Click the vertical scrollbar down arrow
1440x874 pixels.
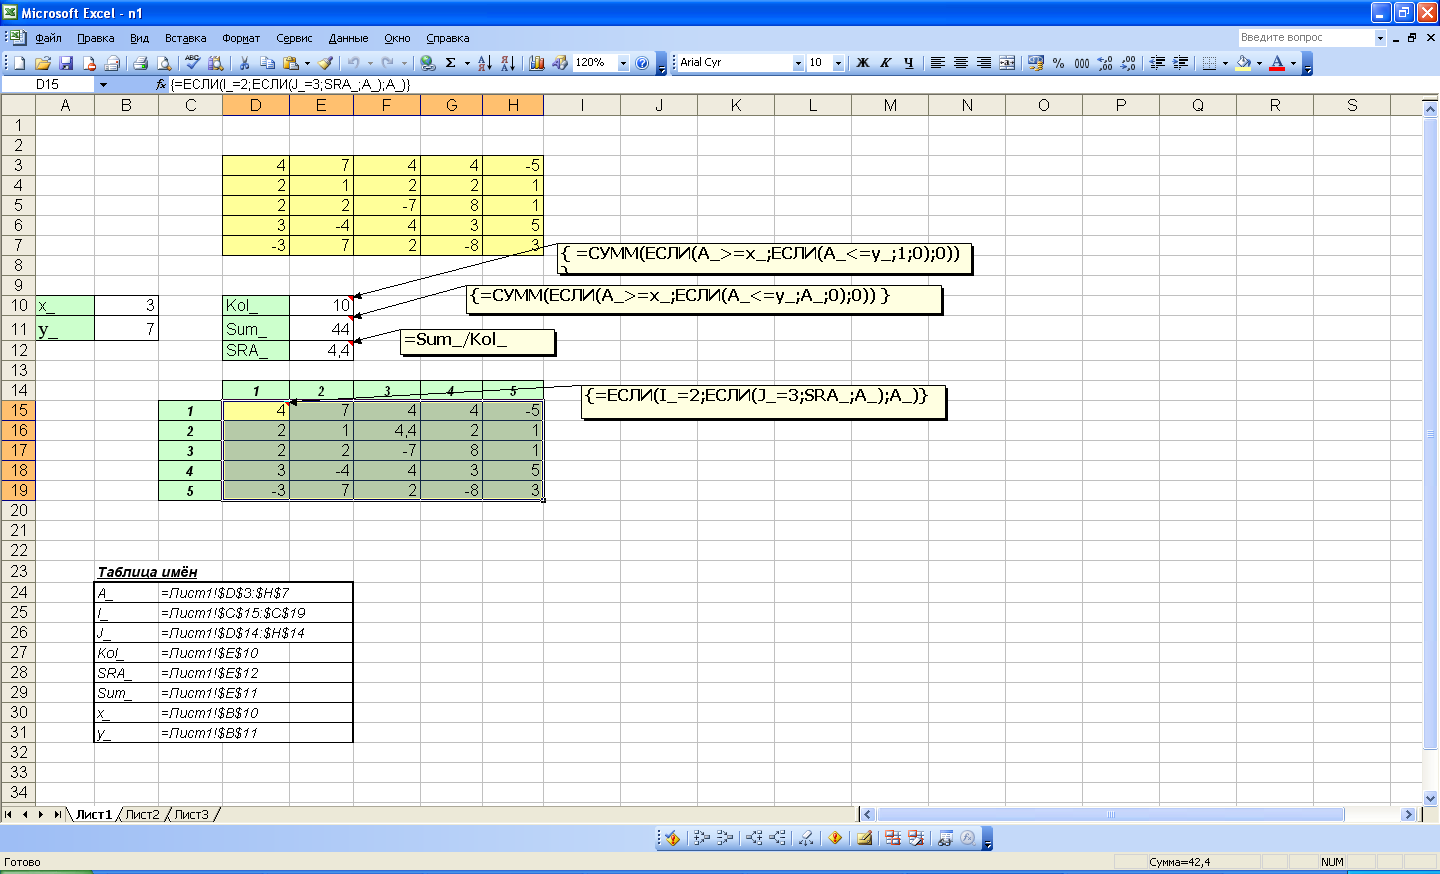[1430, 799]
